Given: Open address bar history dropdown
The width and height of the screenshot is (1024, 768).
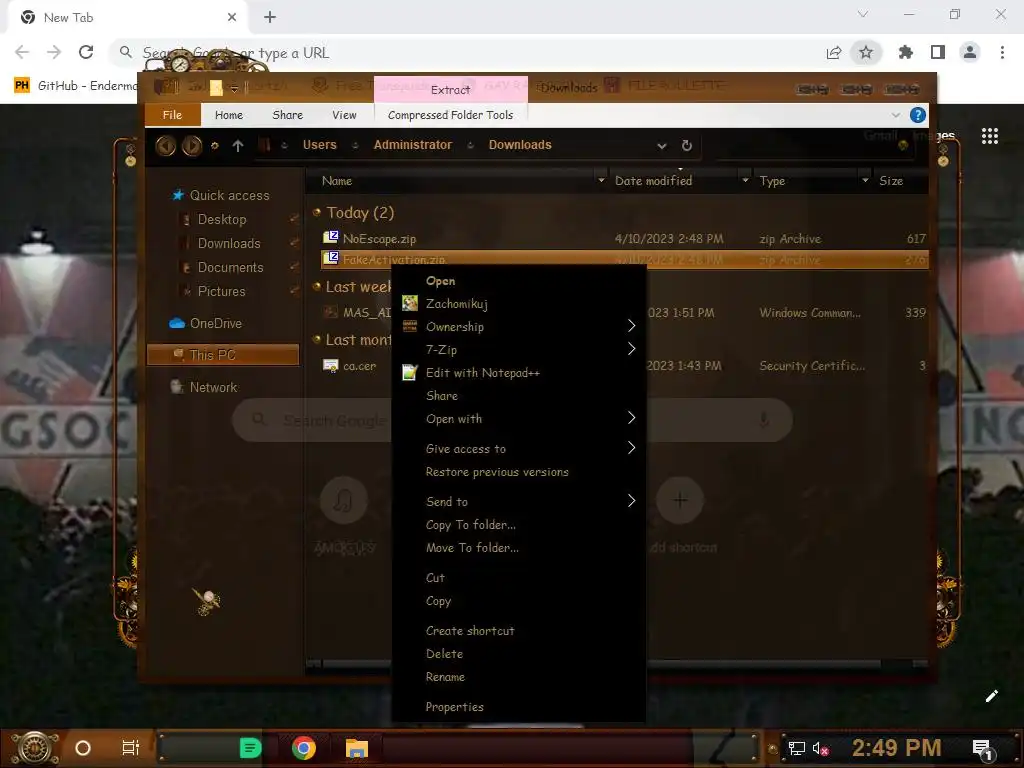Looking at the screenshot, I should [662, 146].
